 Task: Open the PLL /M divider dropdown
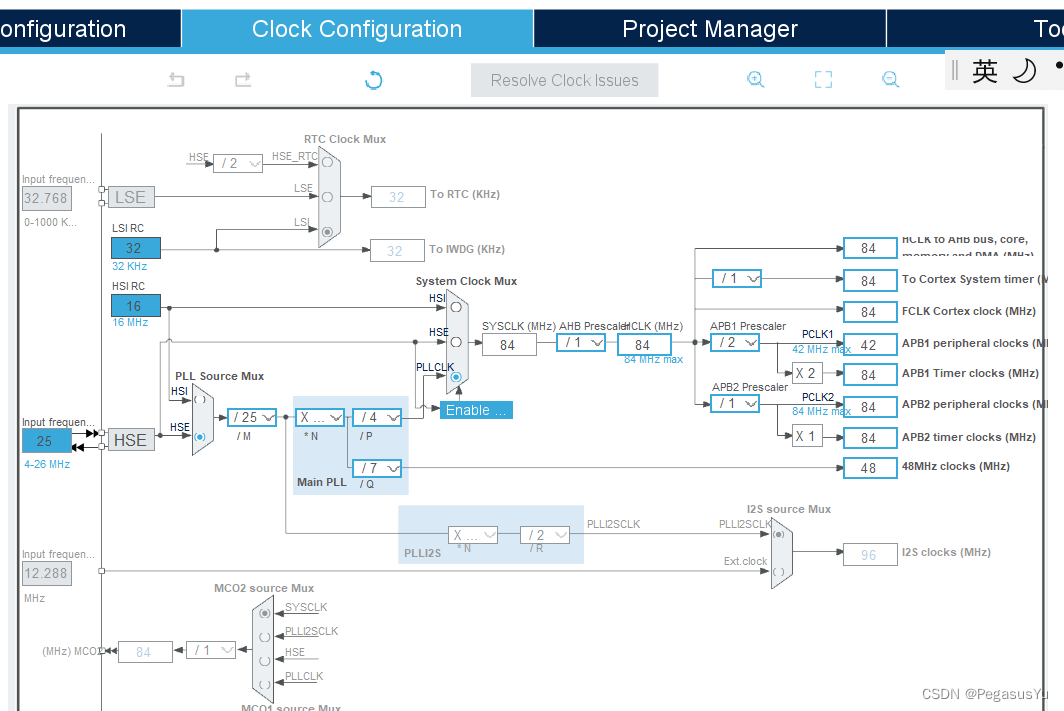(x=251, y=417)
